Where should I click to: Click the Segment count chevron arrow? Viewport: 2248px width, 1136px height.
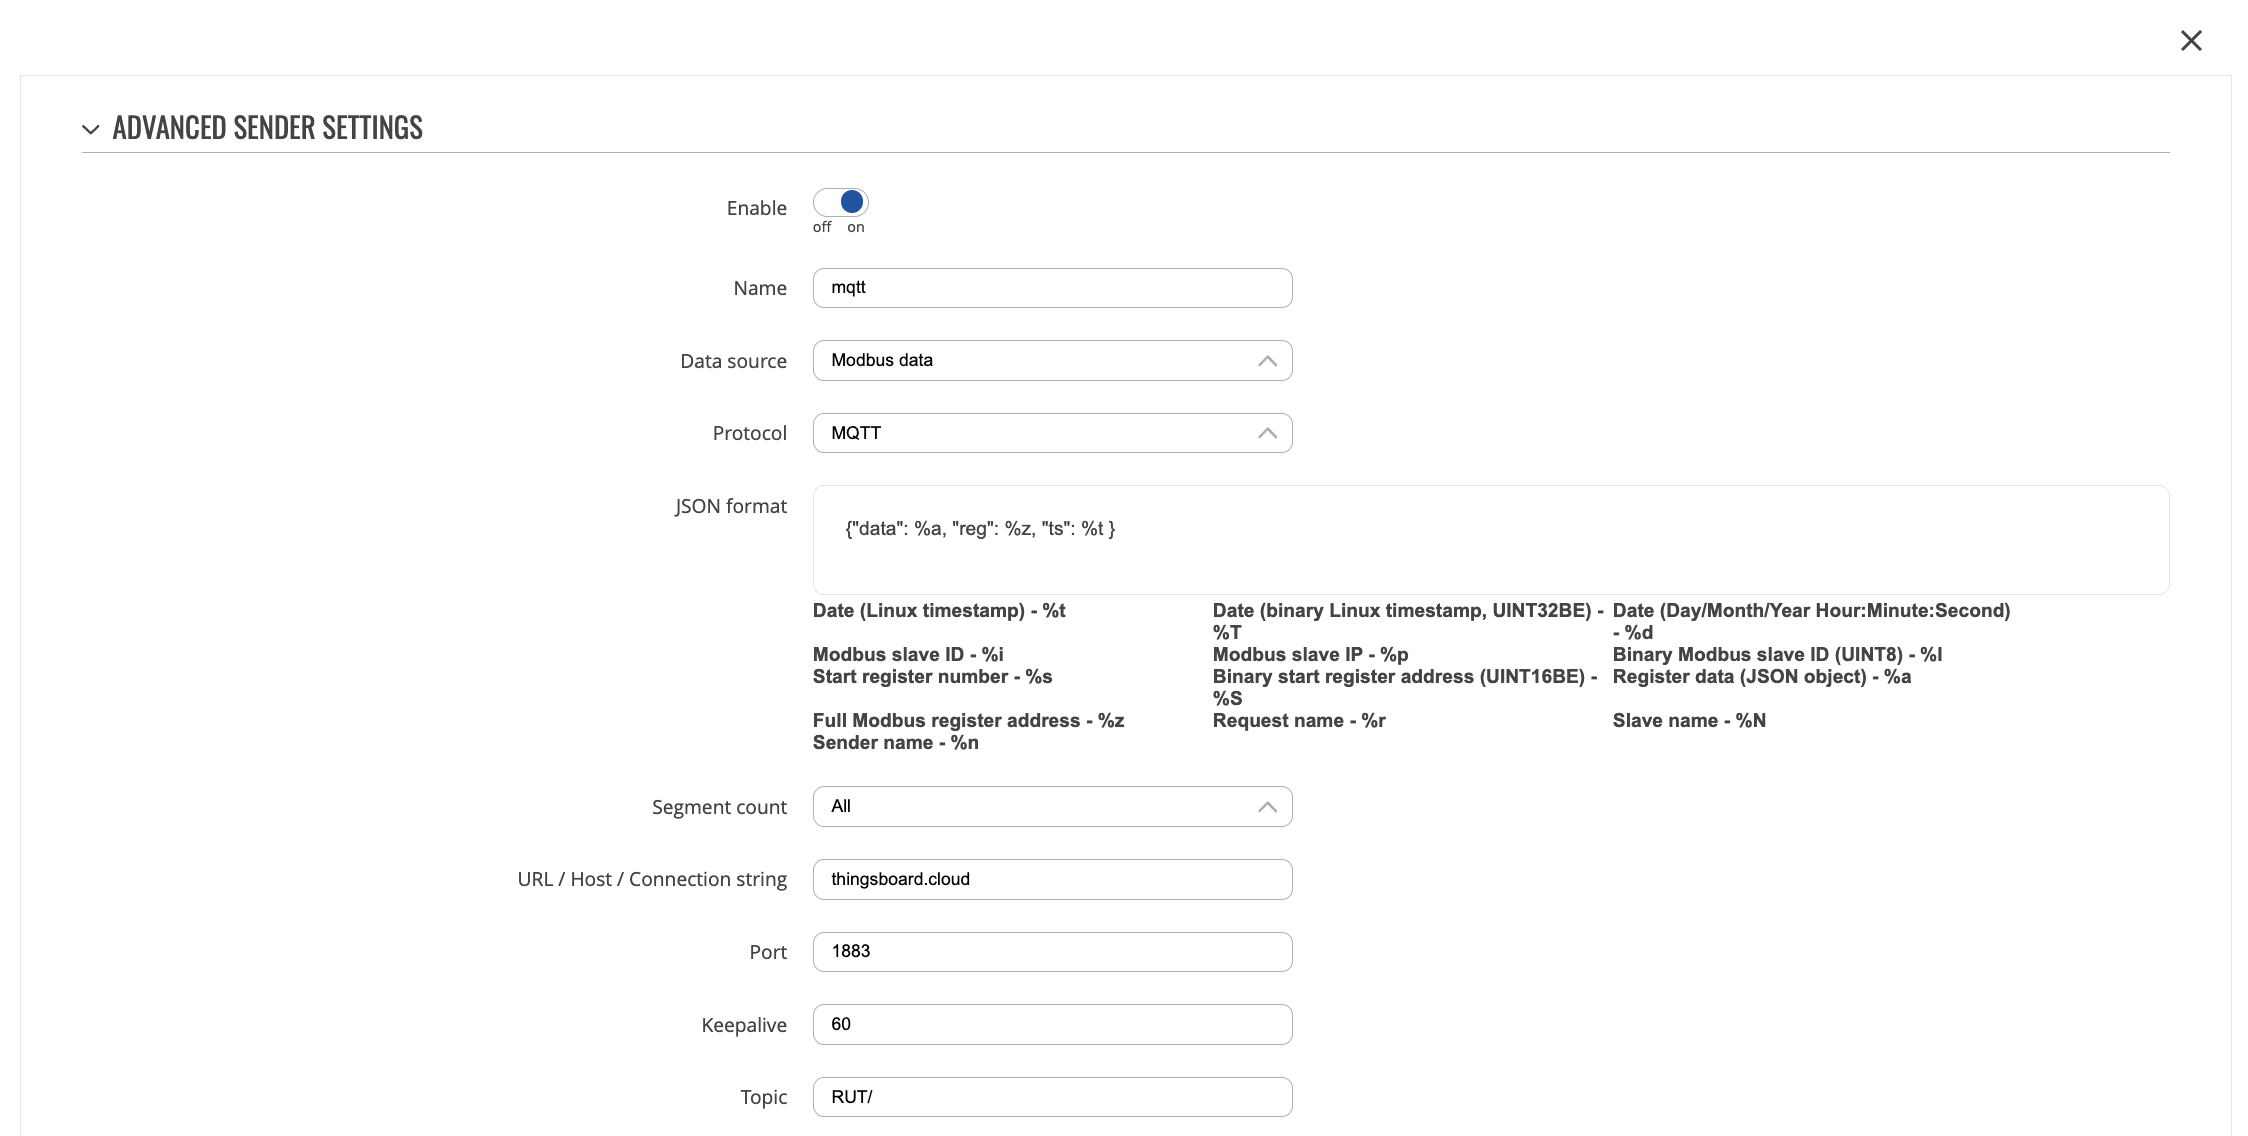tap(1267, 807)
